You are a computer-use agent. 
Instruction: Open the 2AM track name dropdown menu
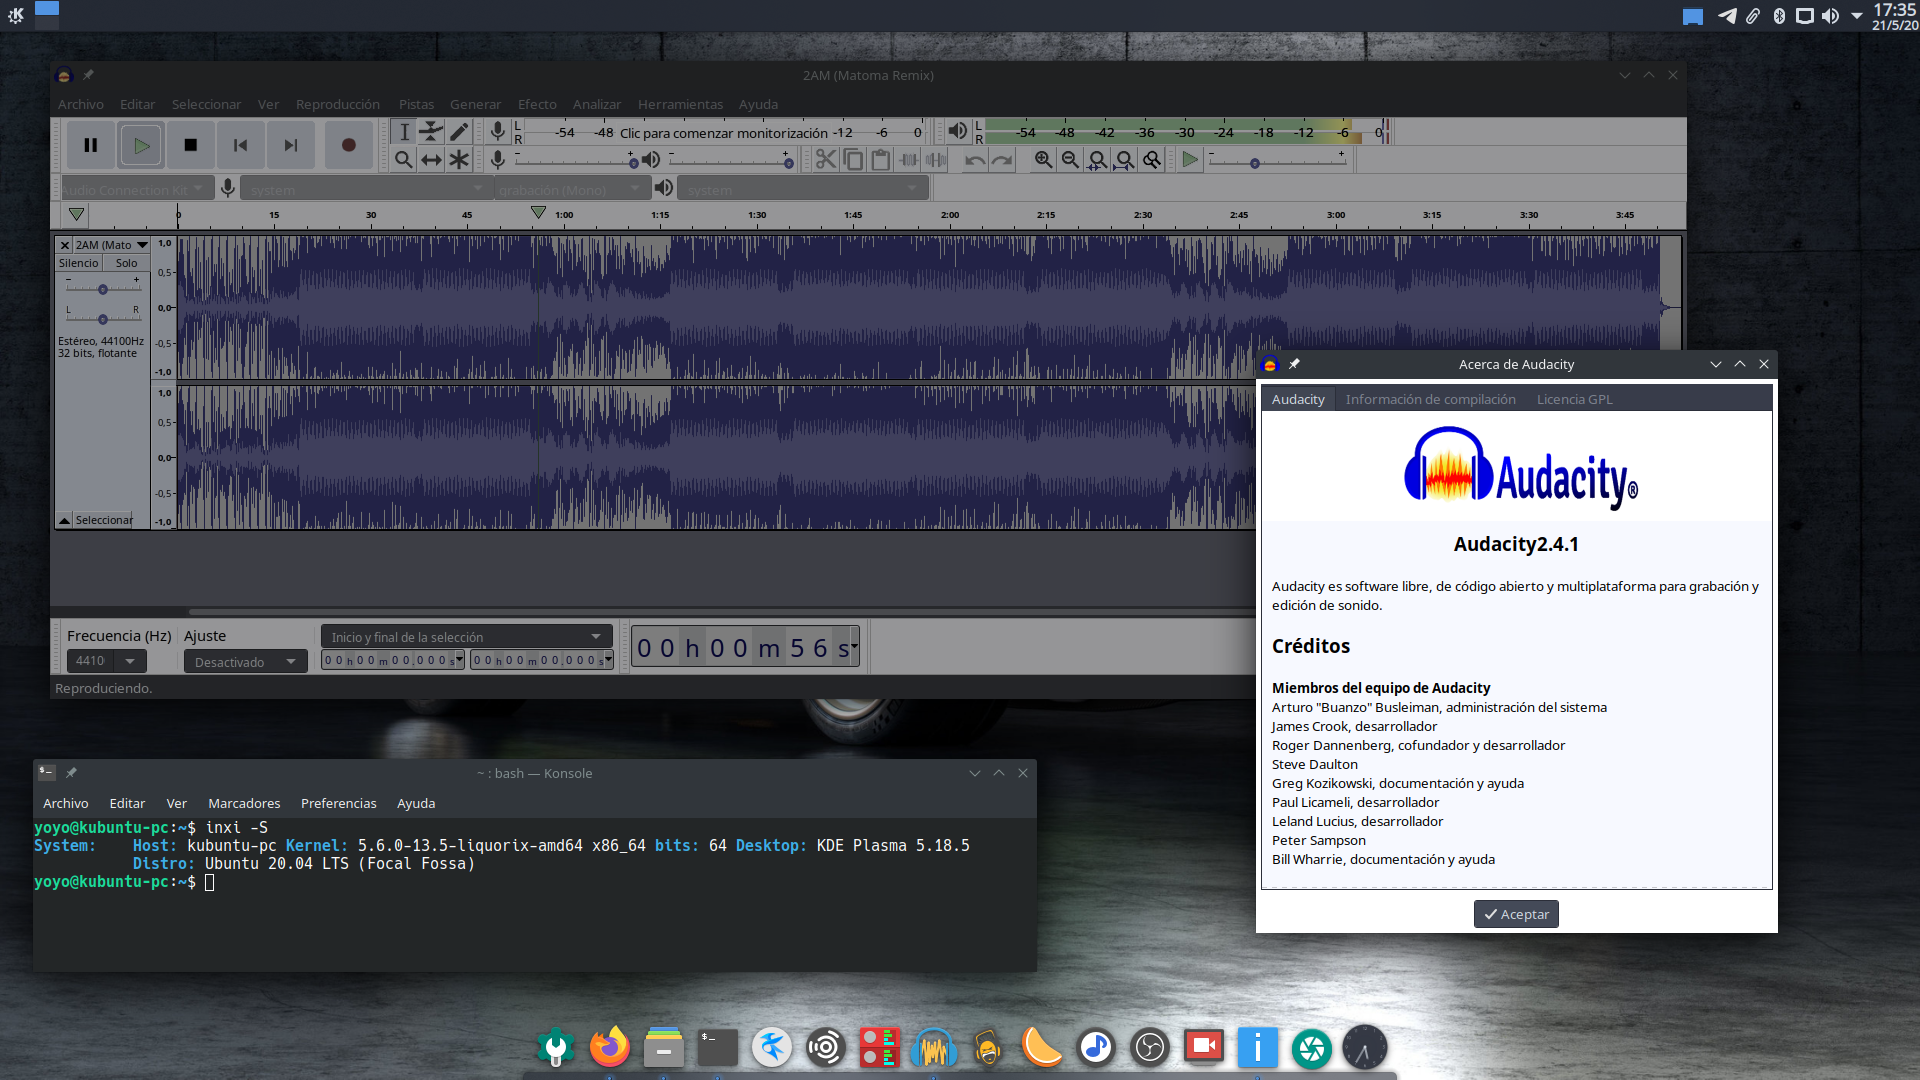pos(142,245)
